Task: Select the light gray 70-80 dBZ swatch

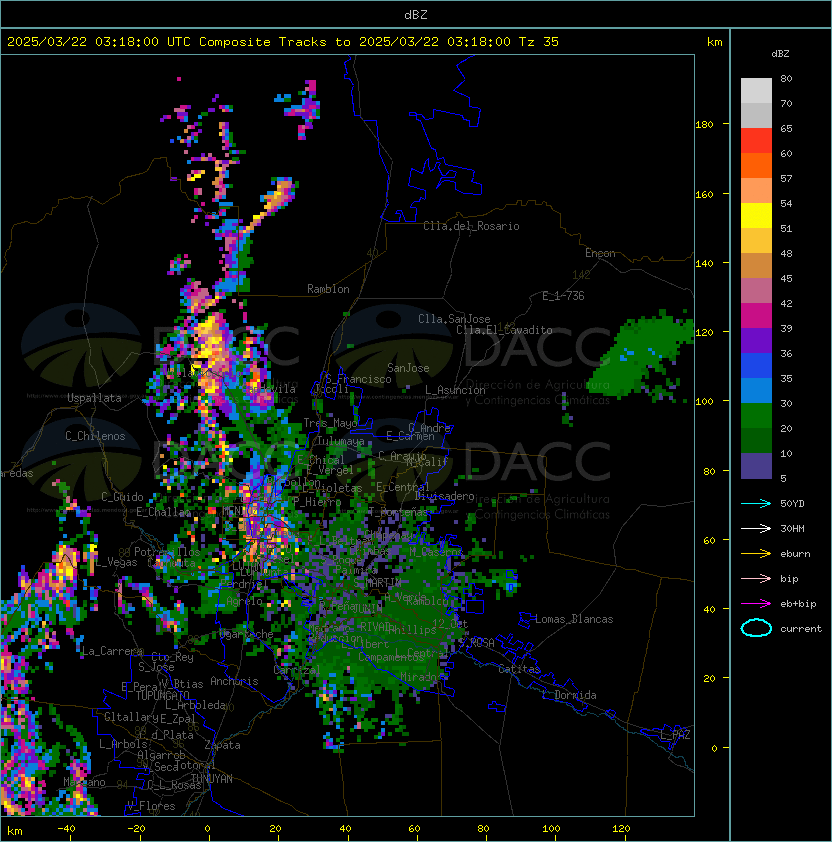Action: coord(756,91)
